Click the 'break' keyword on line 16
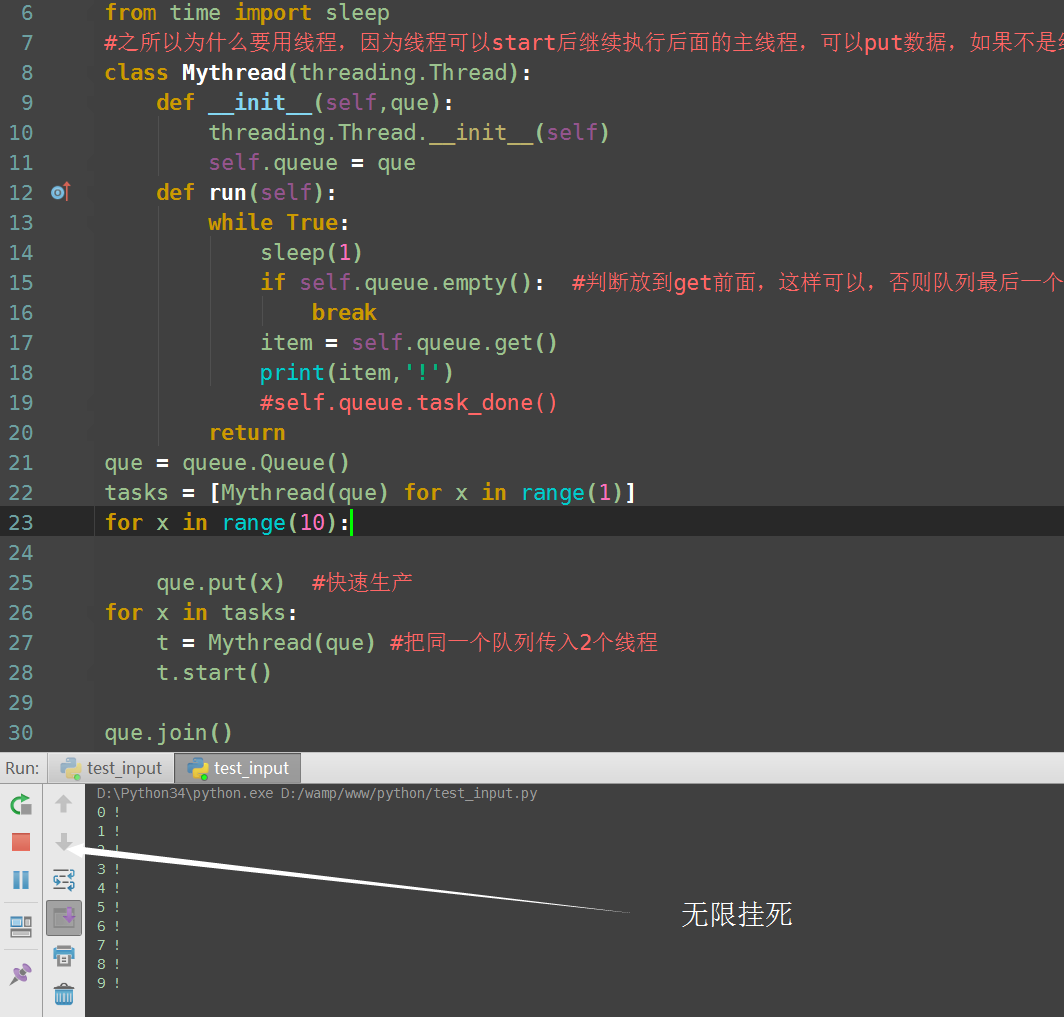This screenshot has width=1064, height=1017. [x=344, y=313]
